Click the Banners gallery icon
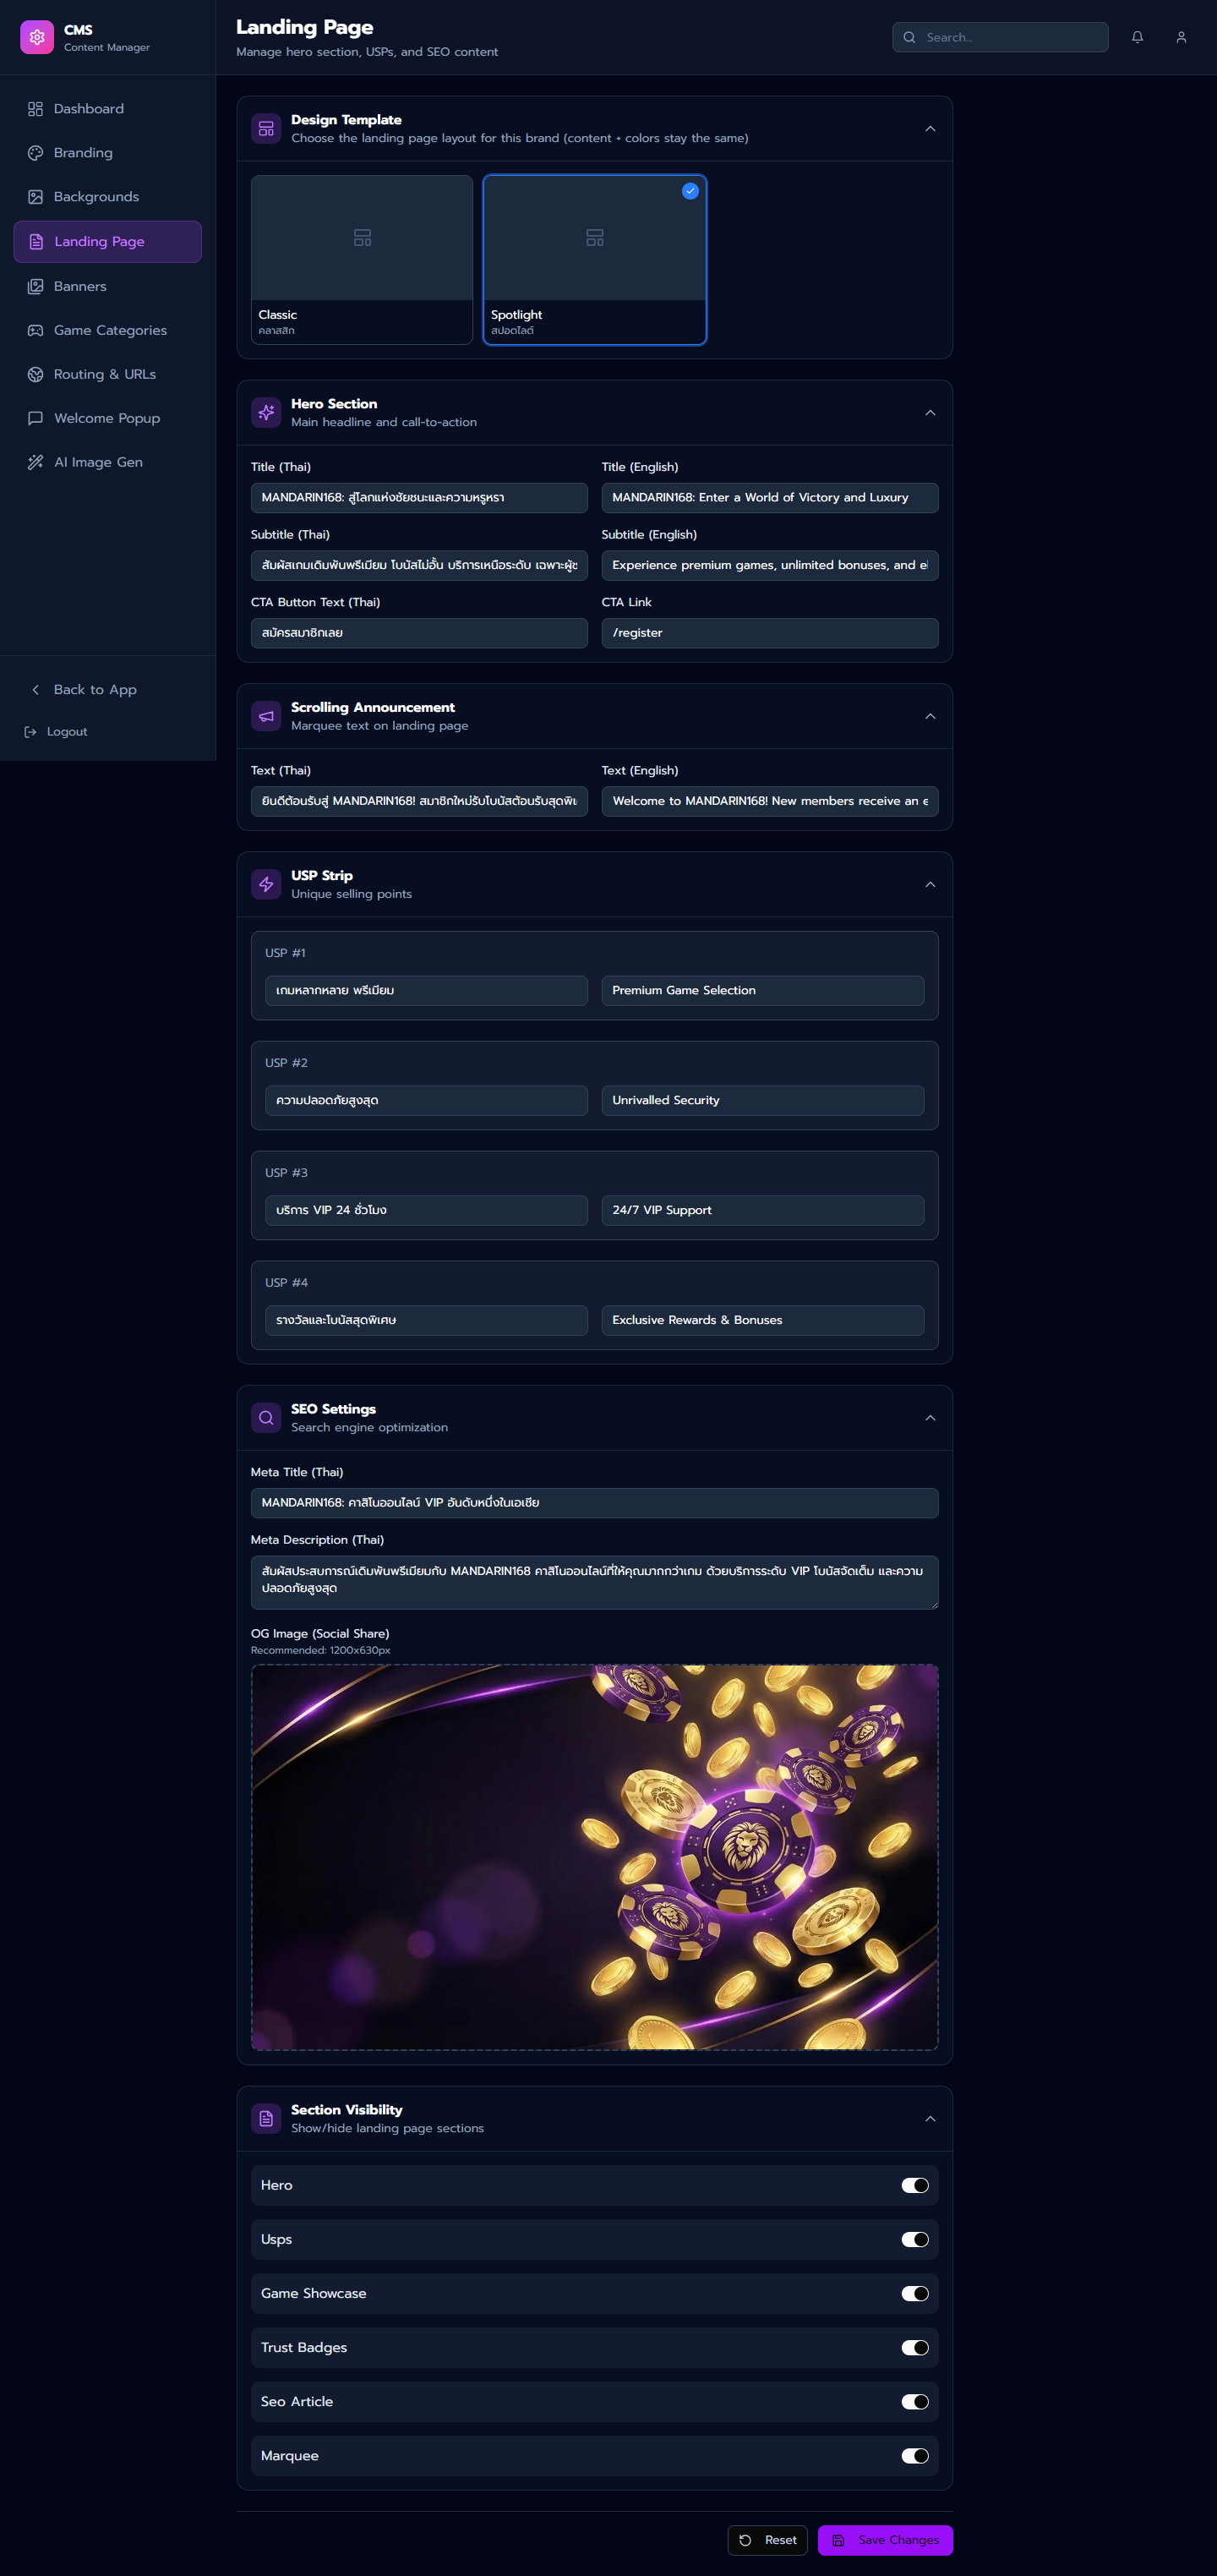The width and height of the screenshot is (1217, 2576). pyautogui.click(x=36, y=286)
